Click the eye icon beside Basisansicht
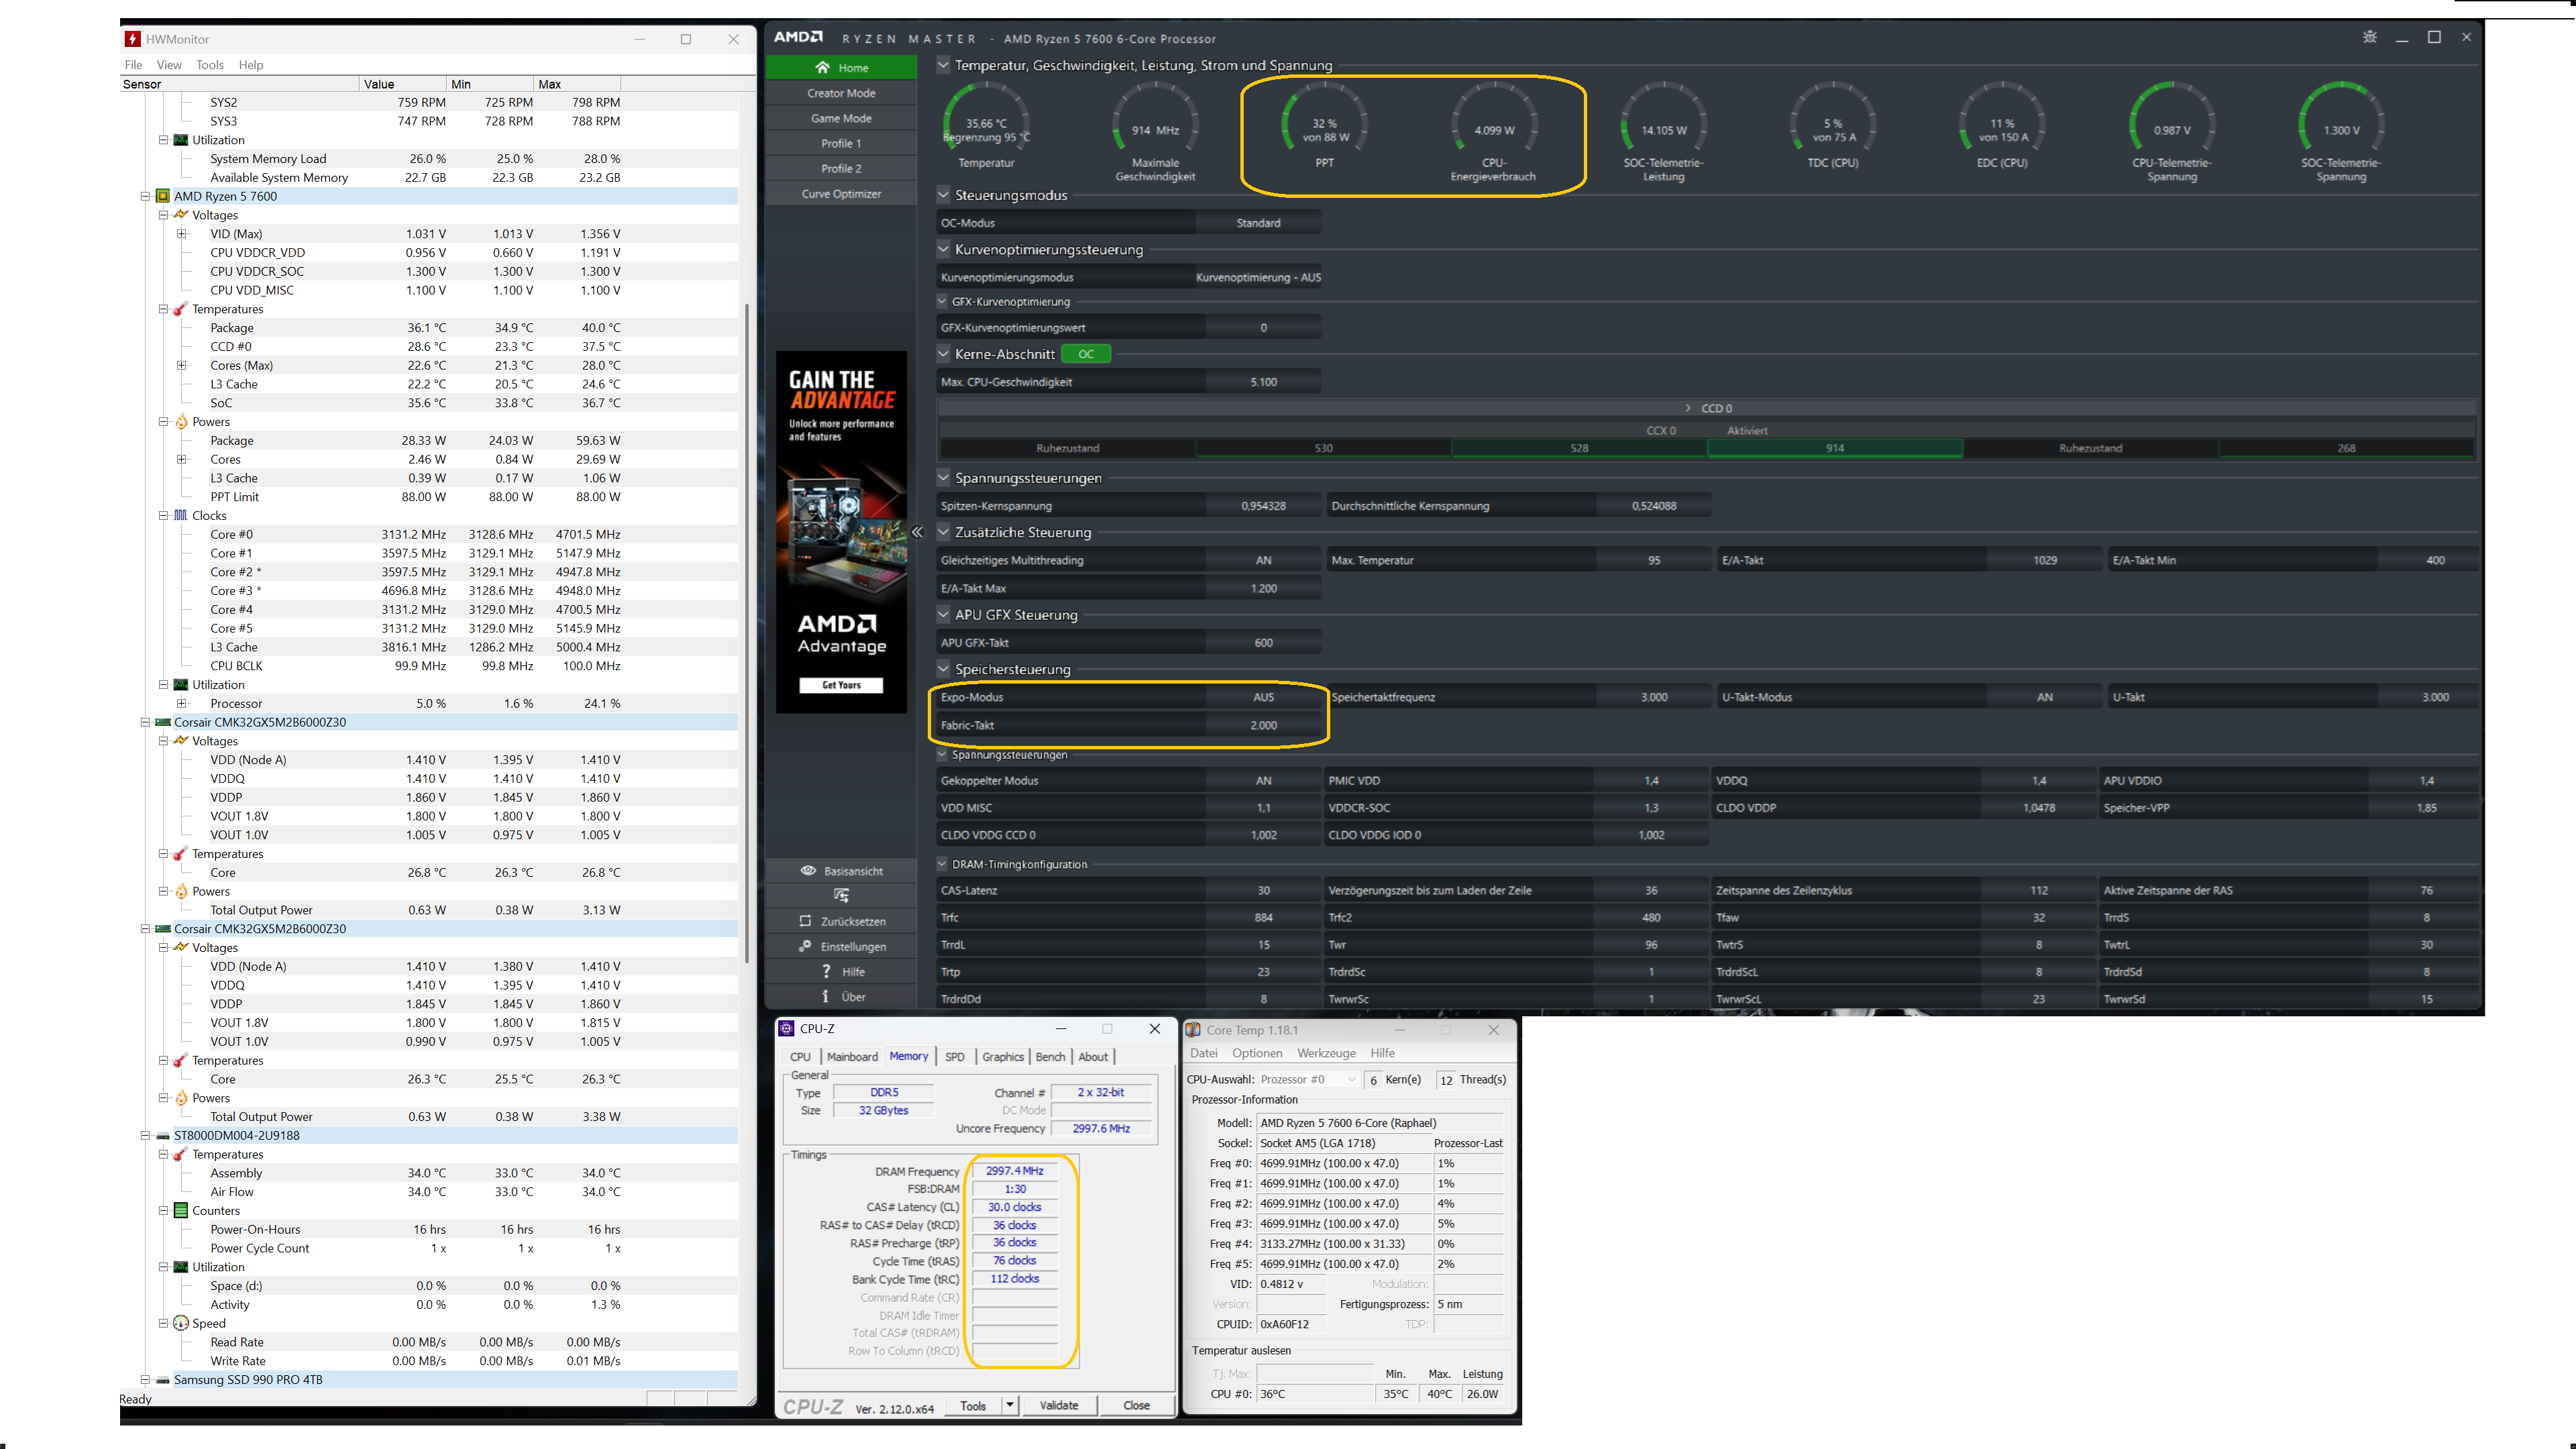Viewport: 2576px width, 1449px height. coord(808,870)
